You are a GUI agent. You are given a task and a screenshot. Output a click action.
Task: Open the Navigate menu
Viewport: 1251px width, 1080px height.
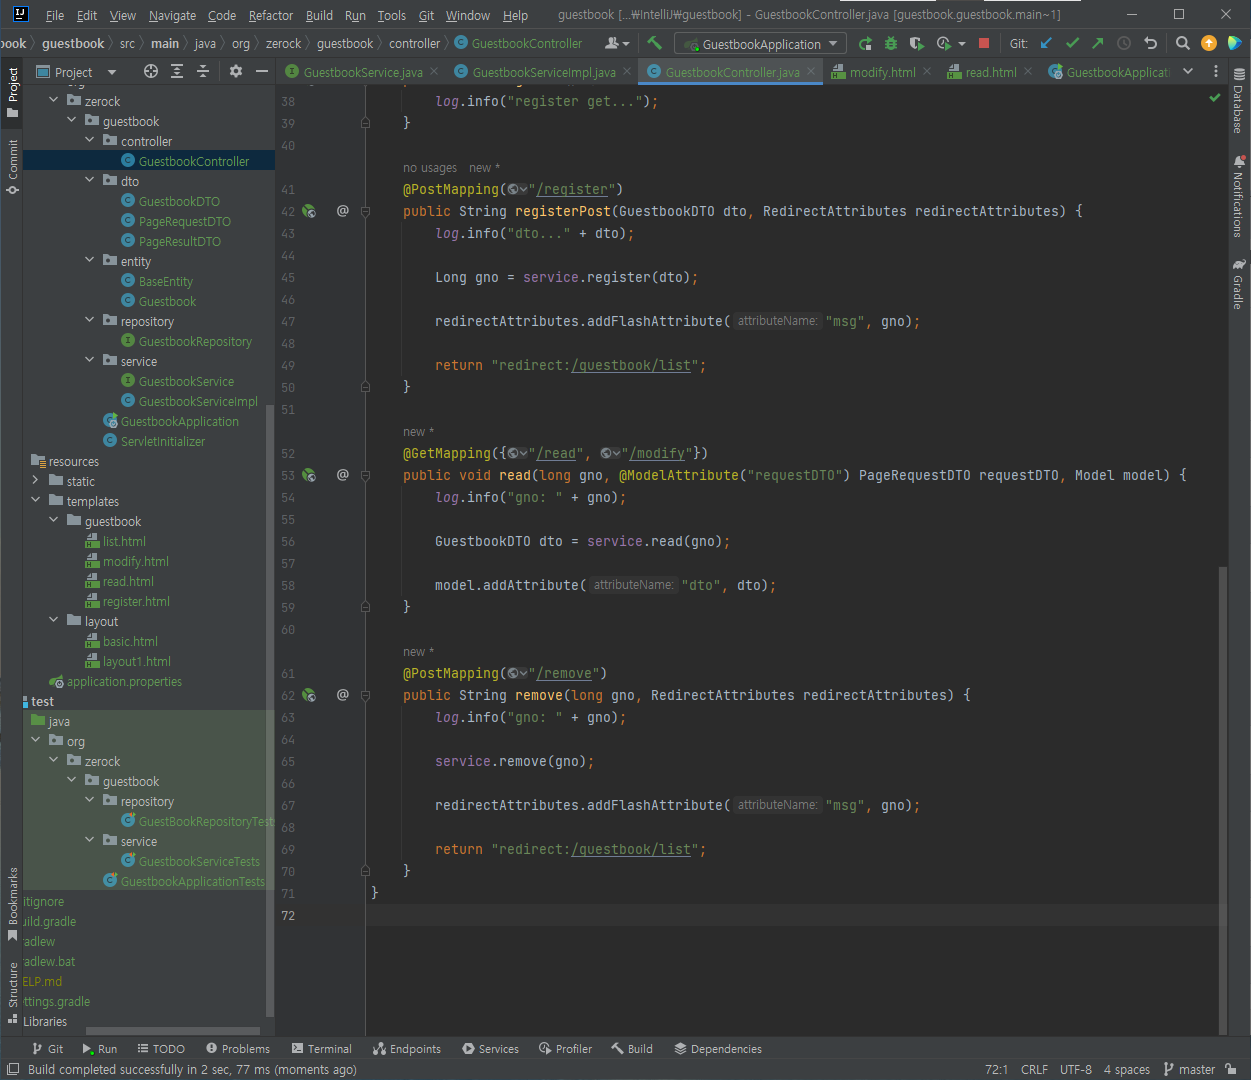[172, 15]
